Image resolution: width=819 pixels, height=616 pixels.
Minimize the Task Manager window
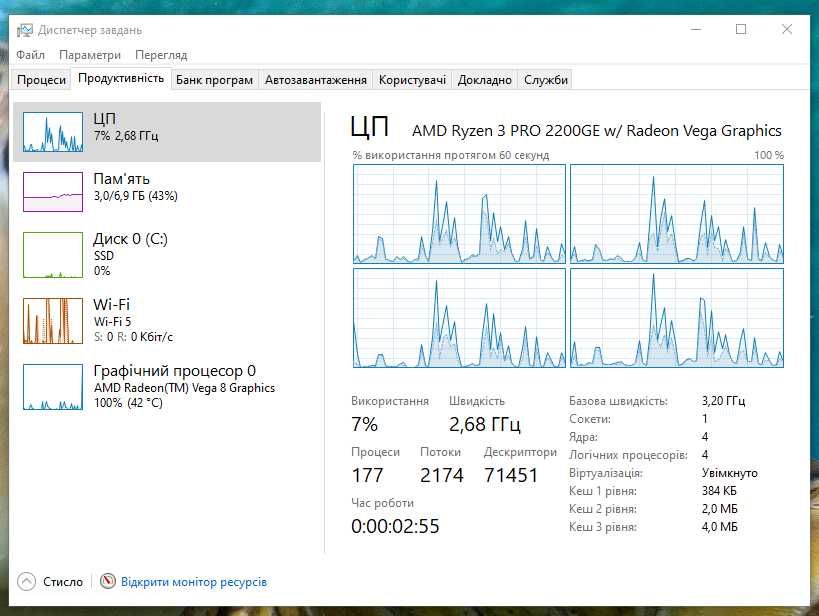point(696,29)
